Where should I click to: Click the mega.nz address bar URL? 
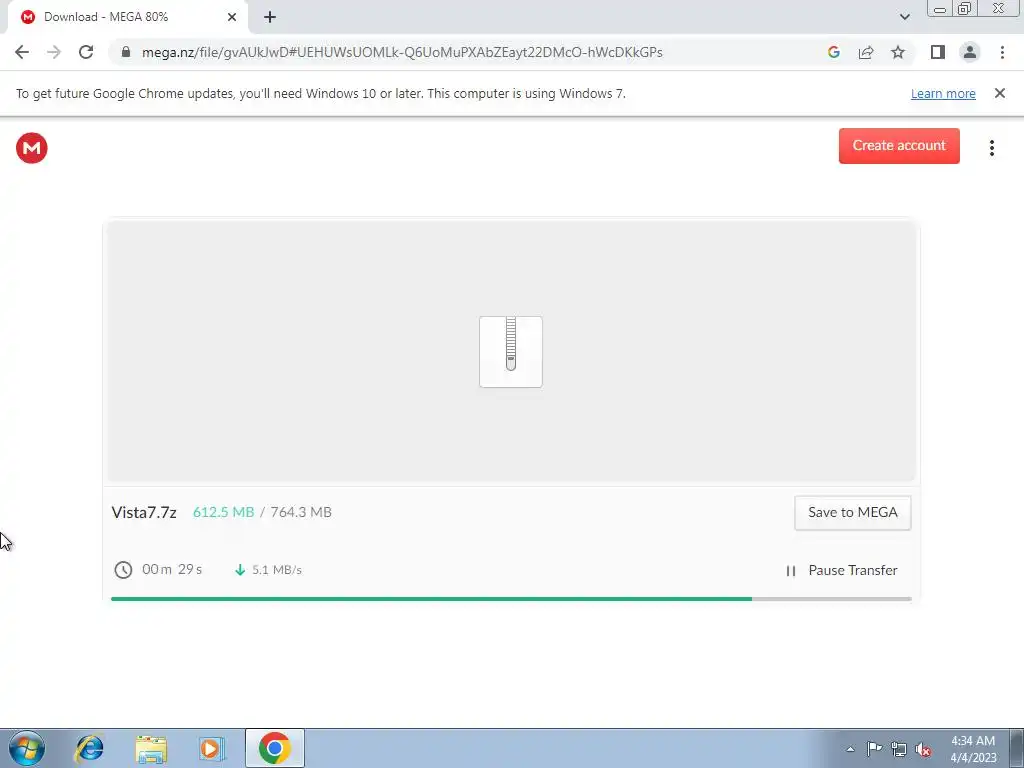(x=402, y=52)
